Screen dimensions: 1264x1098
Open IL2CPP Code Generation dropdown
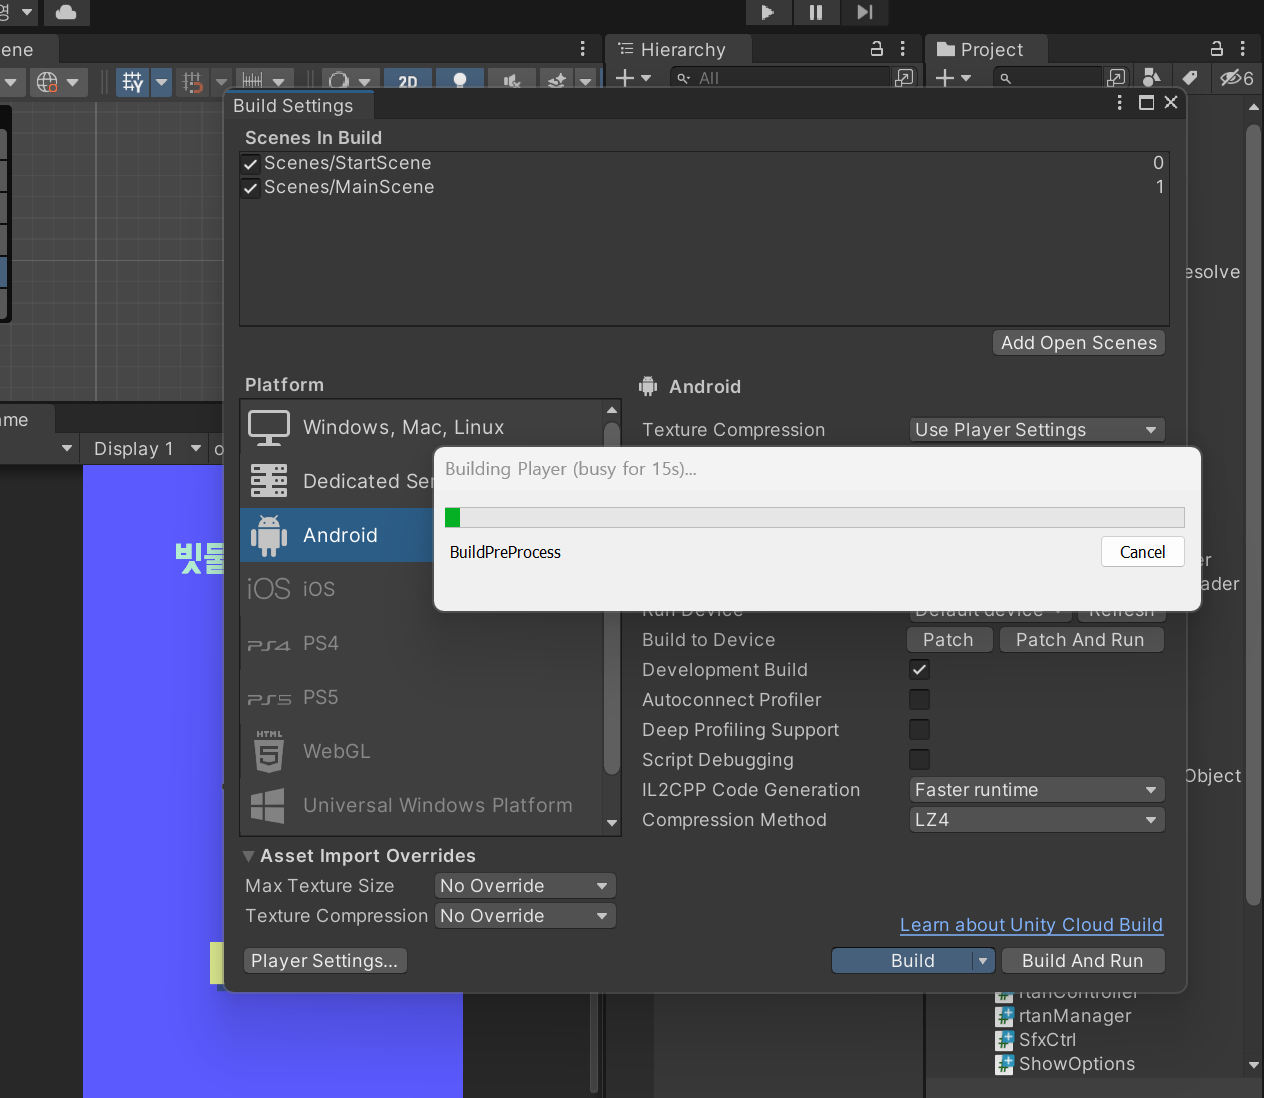click(1037, 790)
